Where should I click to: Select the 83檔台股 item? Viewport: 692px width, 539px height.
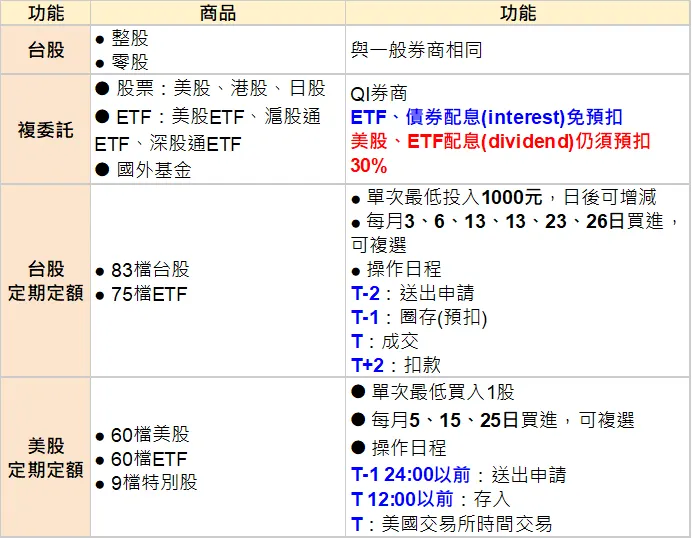tap(150, 269)
